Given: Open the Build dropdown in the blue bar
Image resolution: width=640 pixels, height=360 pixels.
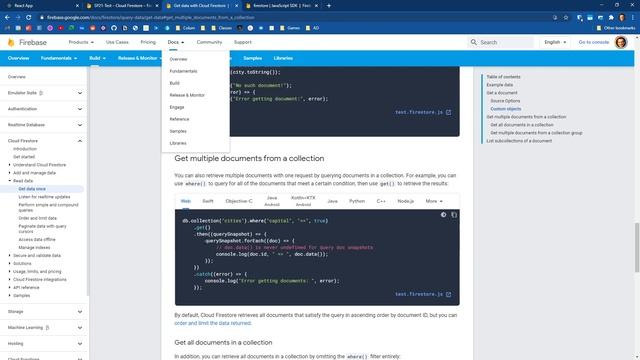Looking at the screenshot, I should 98,58.
